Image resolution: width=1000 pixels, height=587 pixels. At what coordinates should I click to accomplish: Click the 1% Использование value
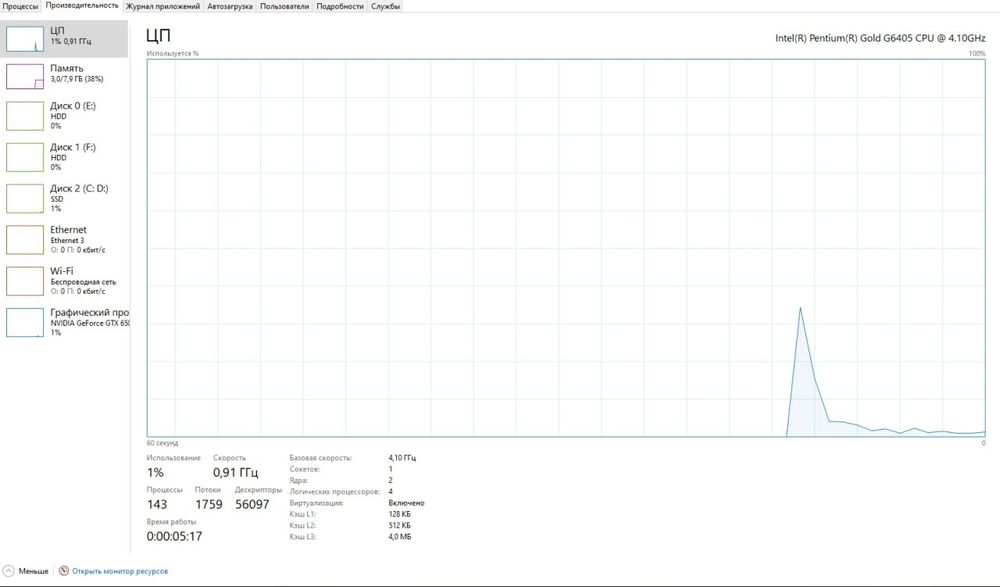pyautogui.click(x=155, y=473)
